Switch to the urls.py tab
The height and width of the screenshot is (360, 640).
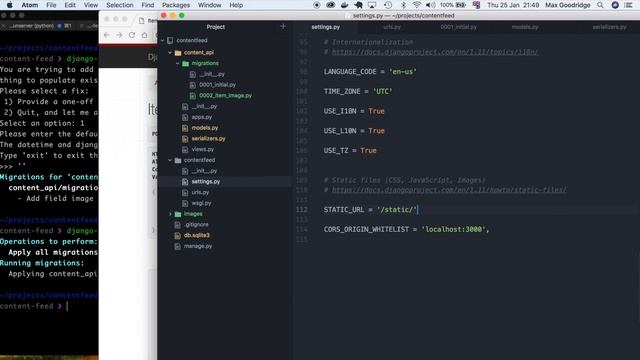tap(392, 27)
